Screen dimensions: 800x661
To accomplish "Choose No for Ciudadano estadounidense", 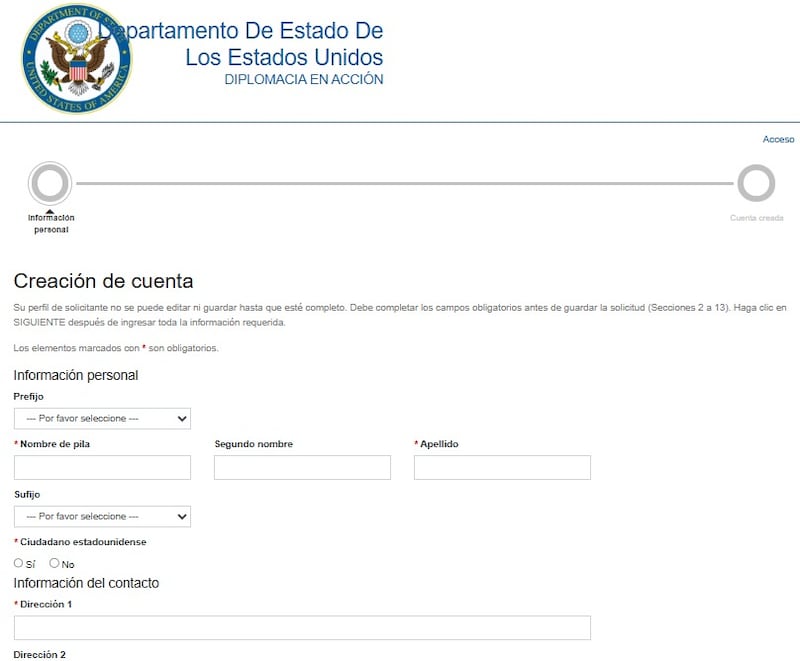I will tap(55, 563).
